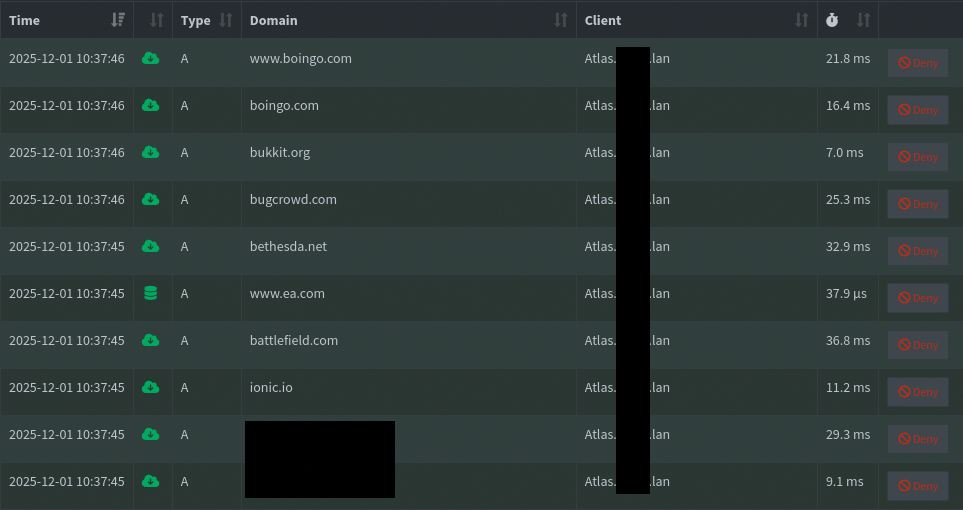963x510 pixels.
Task: Click the cloud download icon for www.boingo.com
Action: point(150,59)
